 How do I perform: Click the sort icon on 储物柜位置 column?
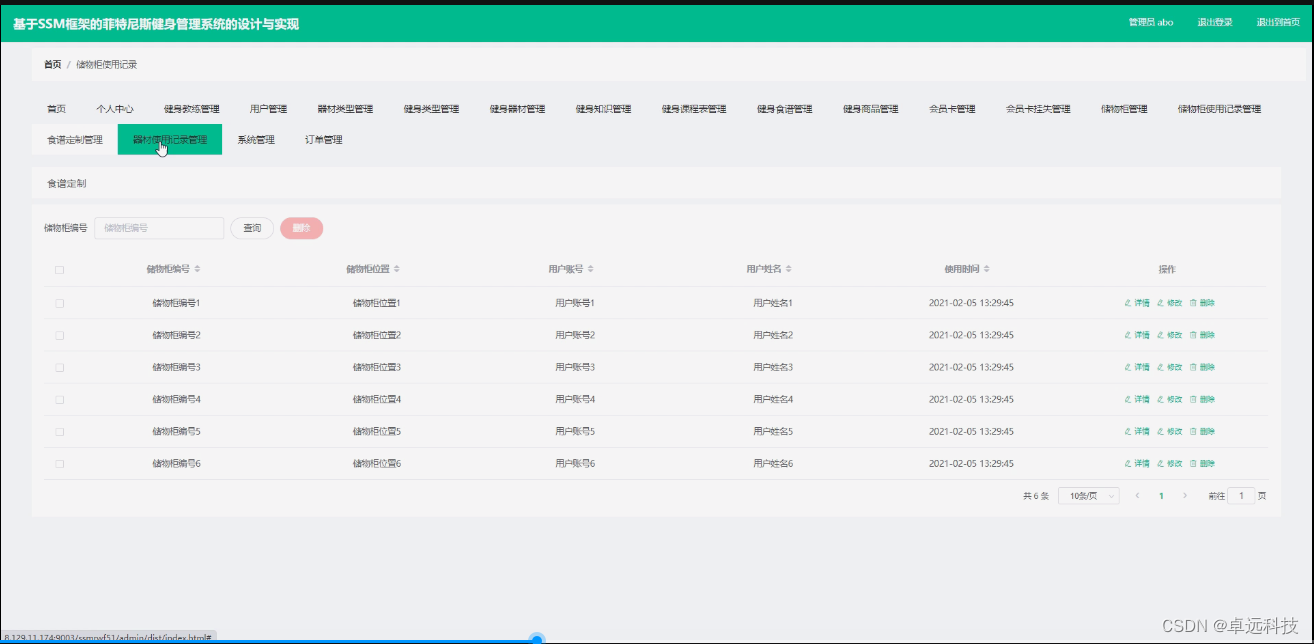coord(397,268)
